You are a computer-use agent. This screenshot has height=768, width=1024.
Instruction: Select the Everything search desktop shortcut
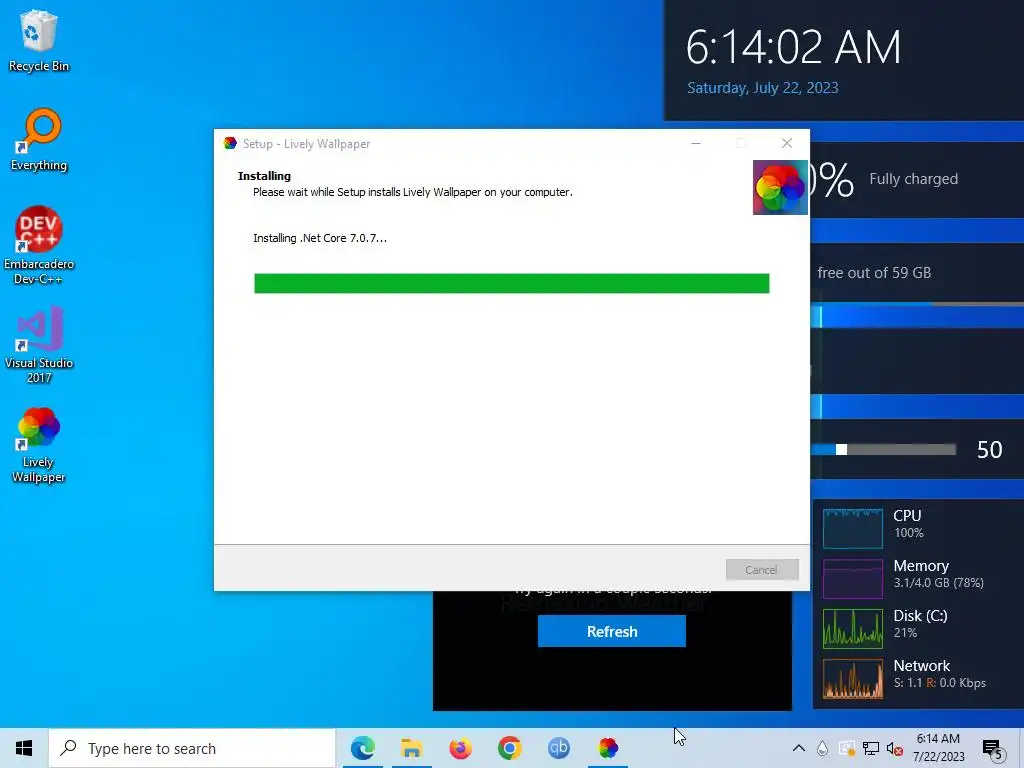click(39, 140)
